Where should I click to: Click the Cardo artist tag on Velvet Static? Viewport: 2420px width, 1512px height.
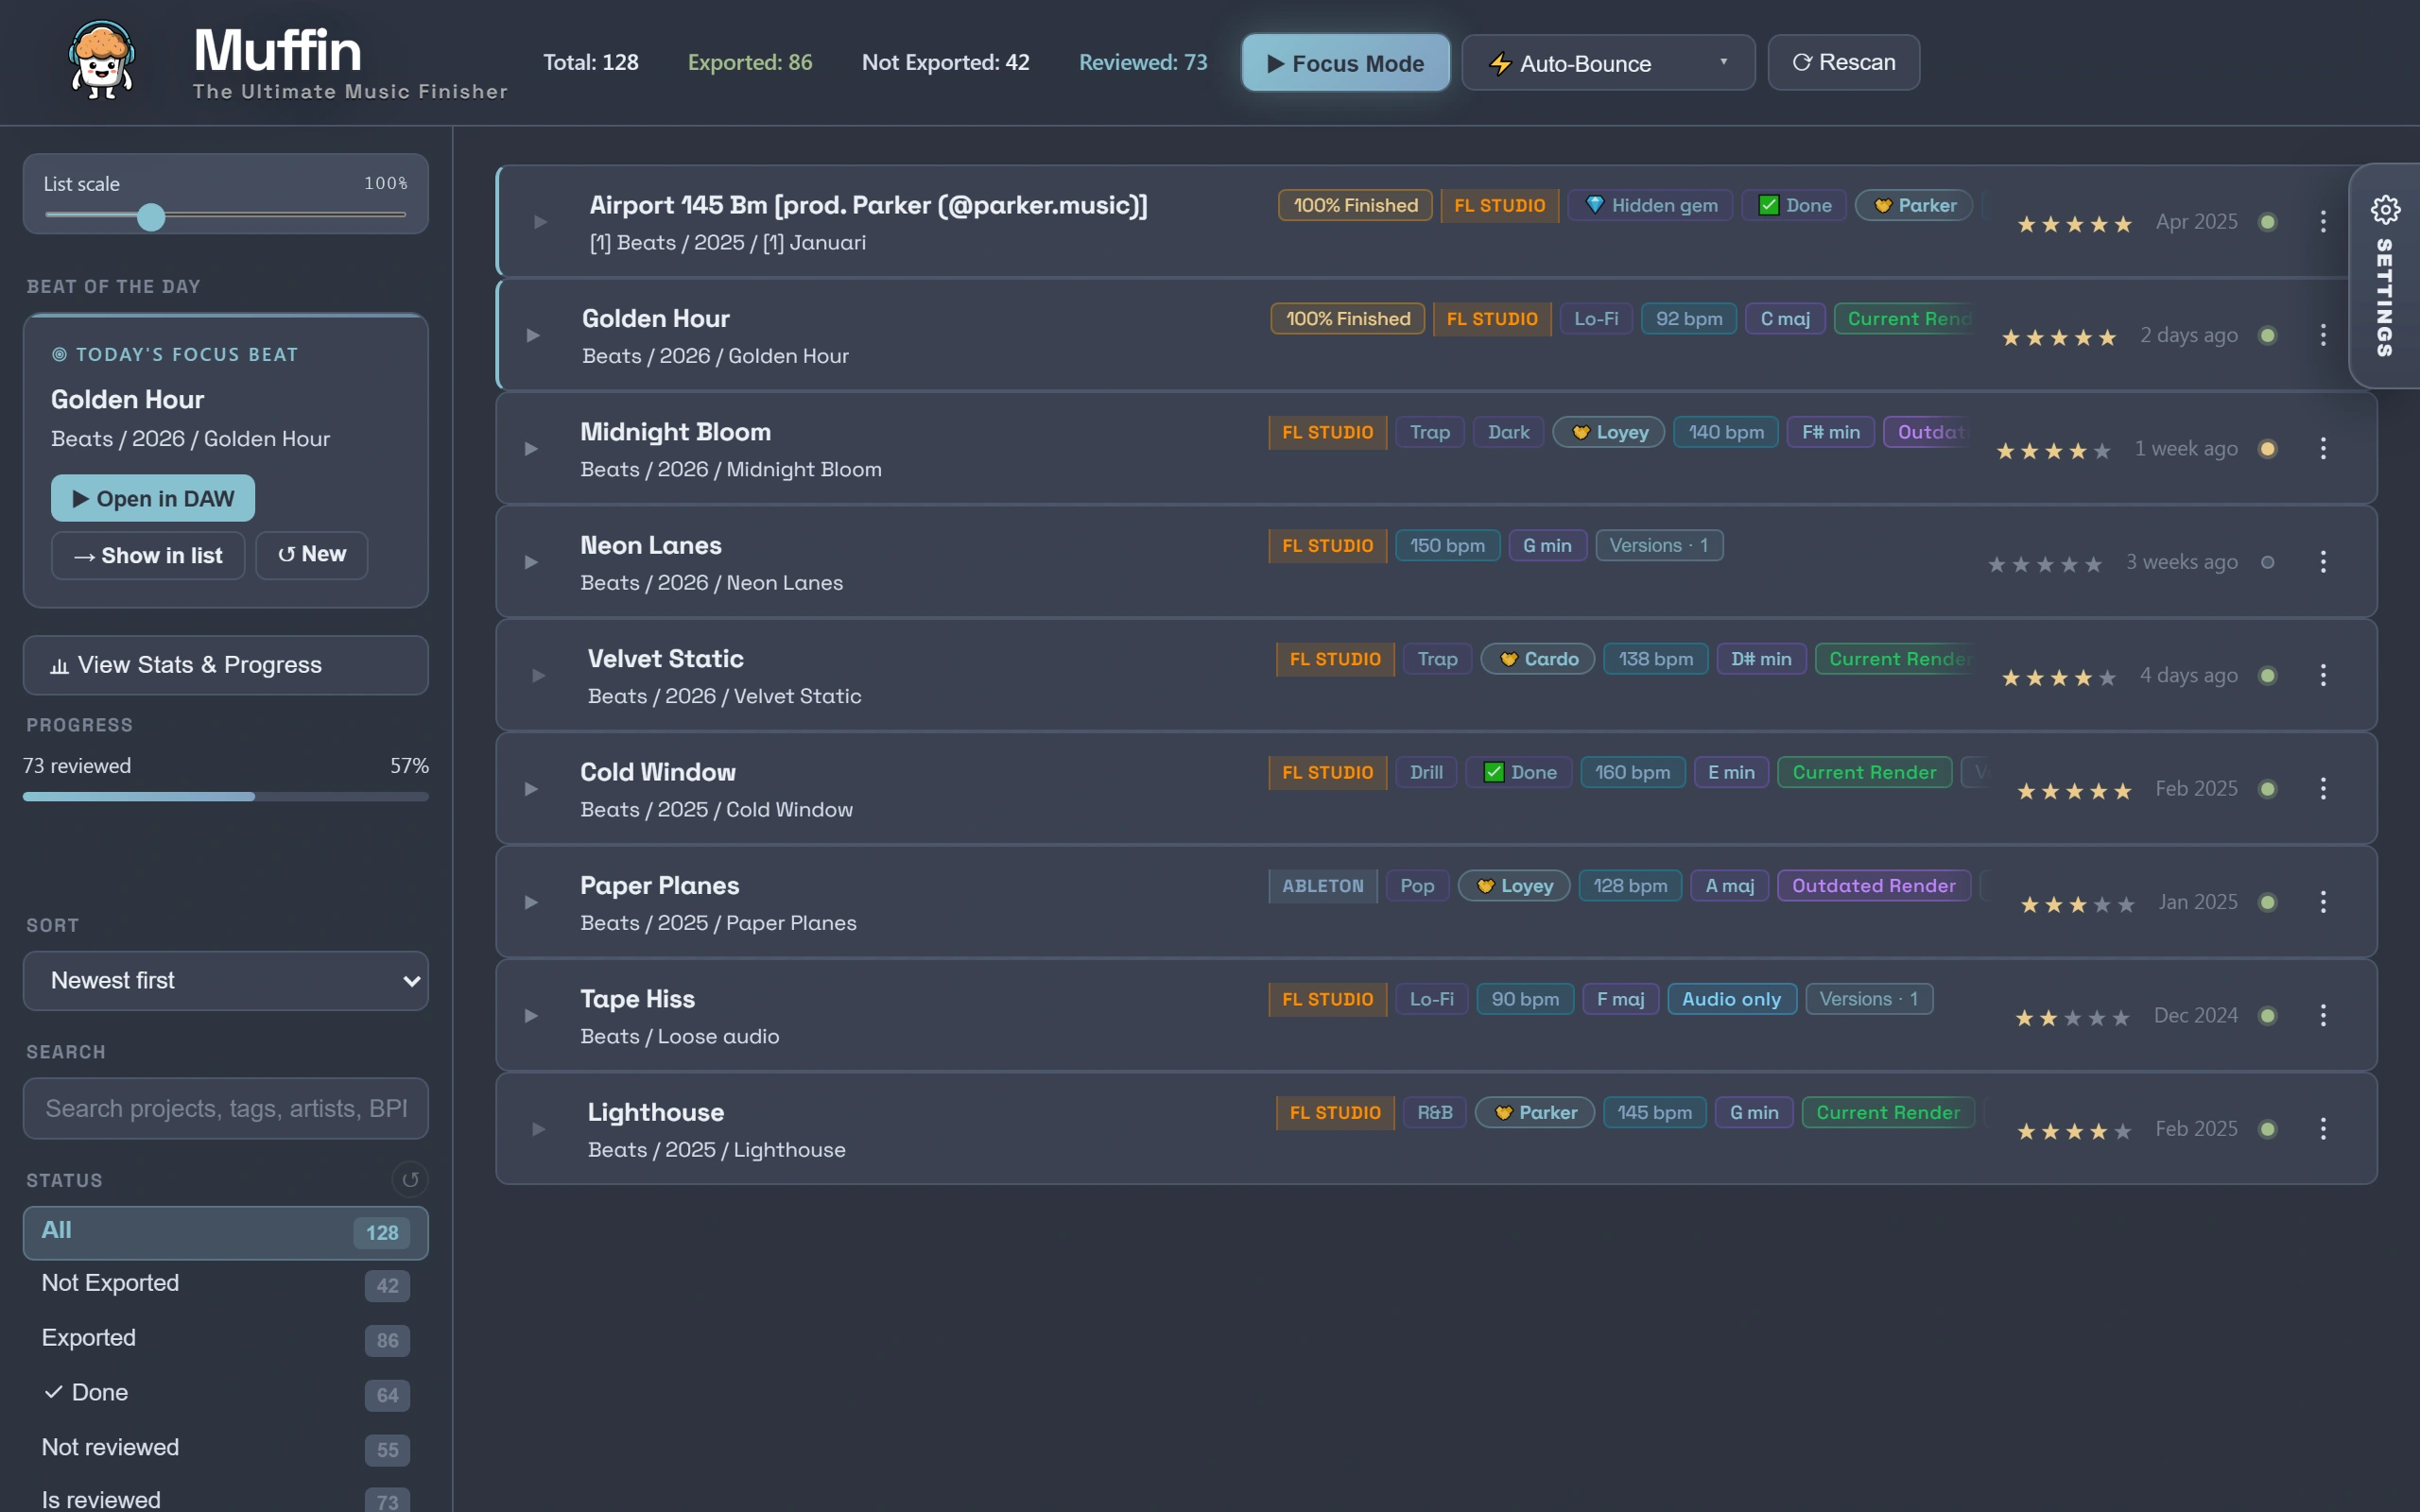click(1538, 659)
